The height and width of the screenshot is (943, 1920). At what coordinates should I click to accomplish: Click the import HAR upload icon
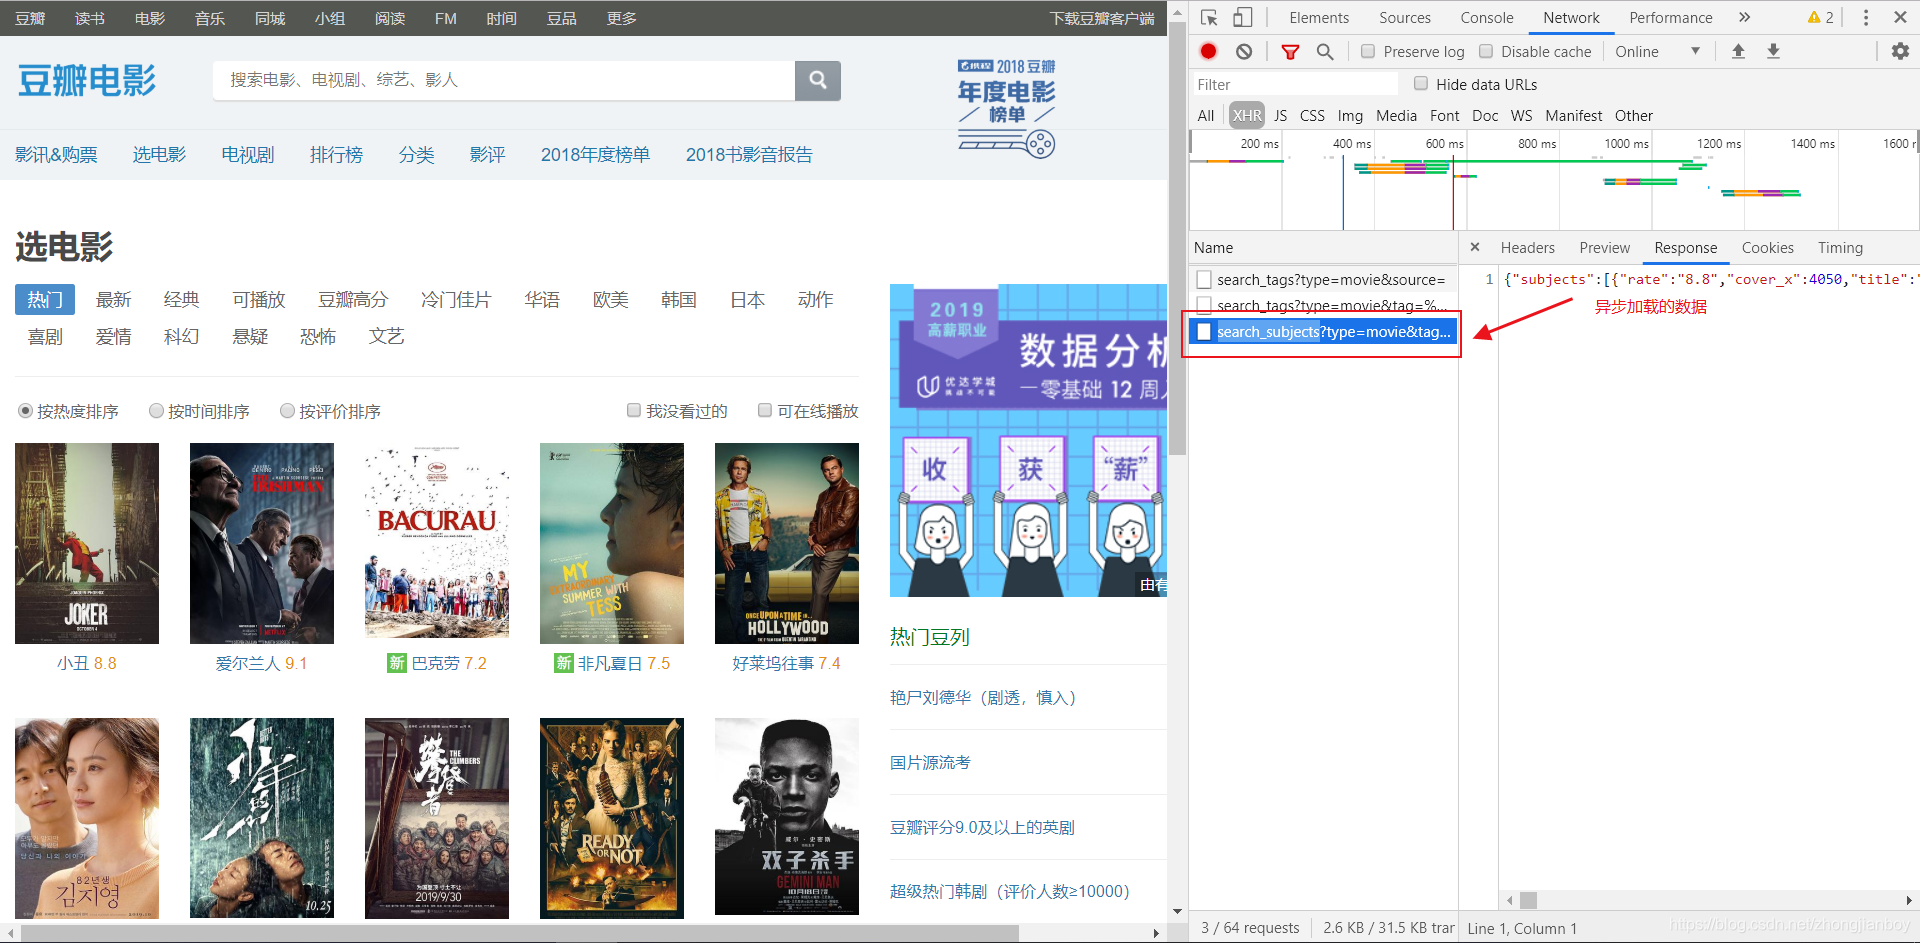(x=1738, y=51)
